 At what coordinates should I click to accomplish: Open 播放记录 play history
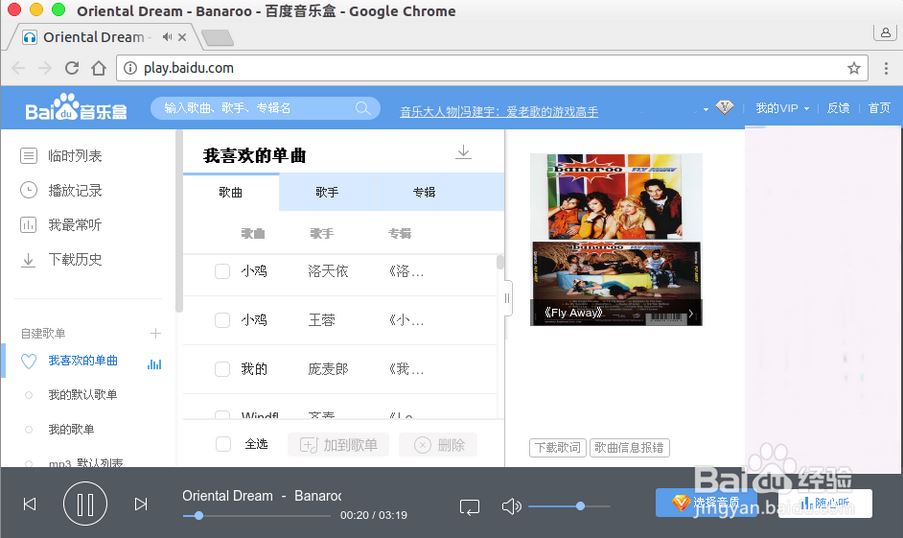(x=60, y=190)
